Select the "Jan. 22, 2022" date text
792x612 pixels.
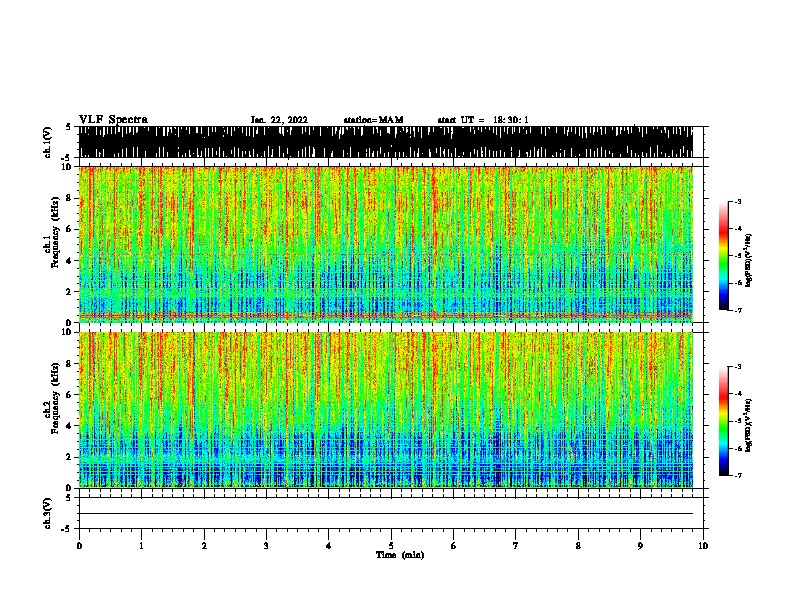(279, 120)
